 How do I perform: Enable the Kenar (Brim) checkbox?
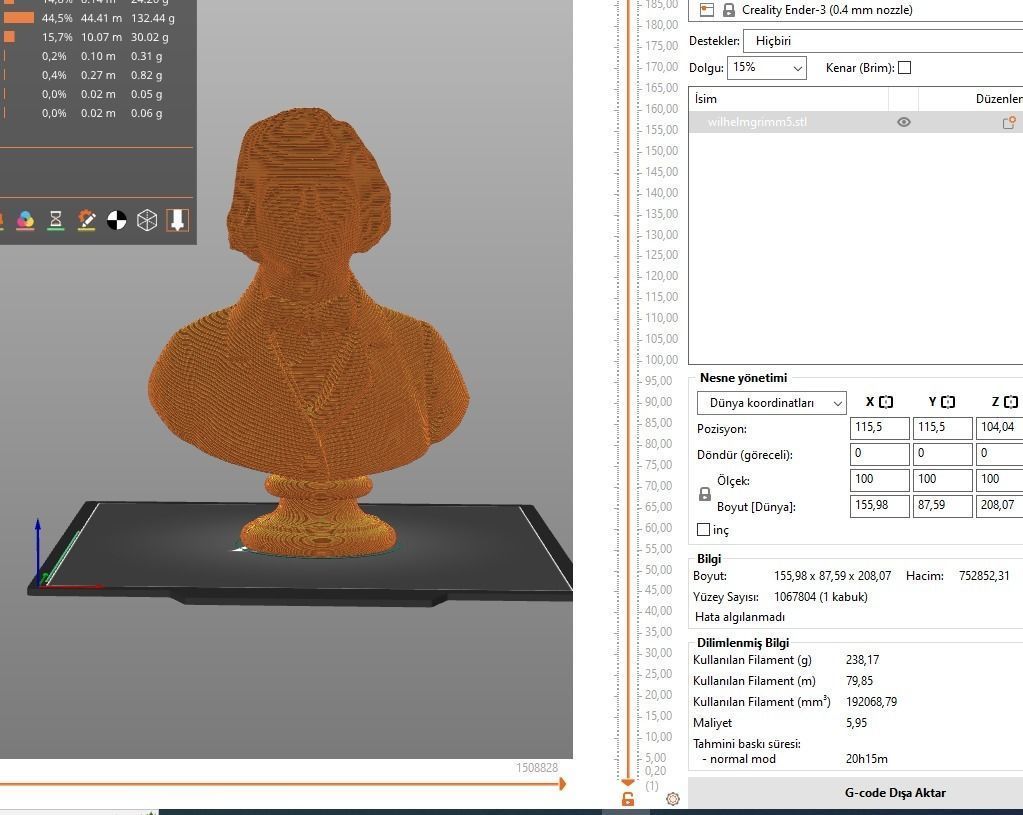click(904, 68)
